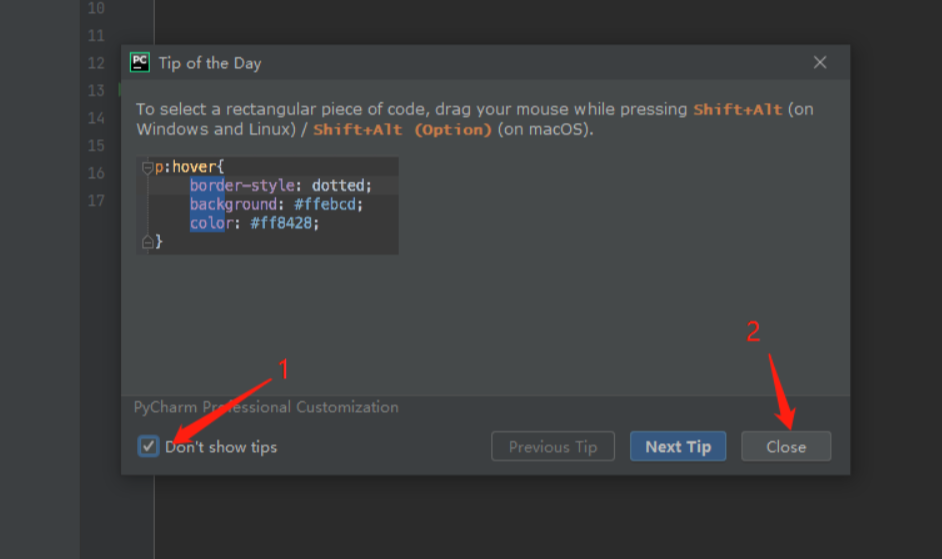
Task: Click the 'p:hover{' selector line
Action: pyautogui.click(x=189, y=166)
